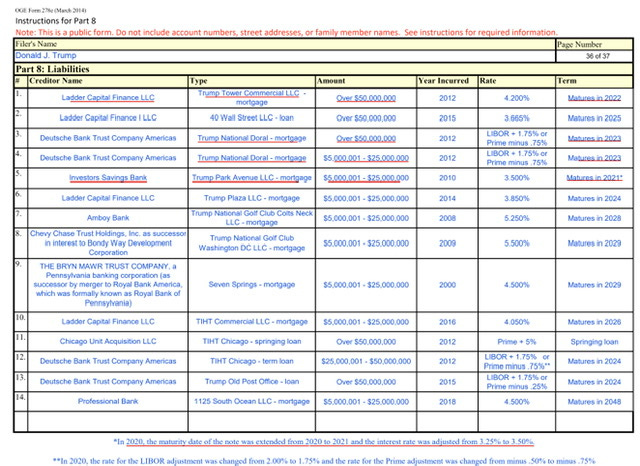Select the Prime + 5% rate cell
The width and height of the screenshot is (640, 466).
[x=517, y=342]
